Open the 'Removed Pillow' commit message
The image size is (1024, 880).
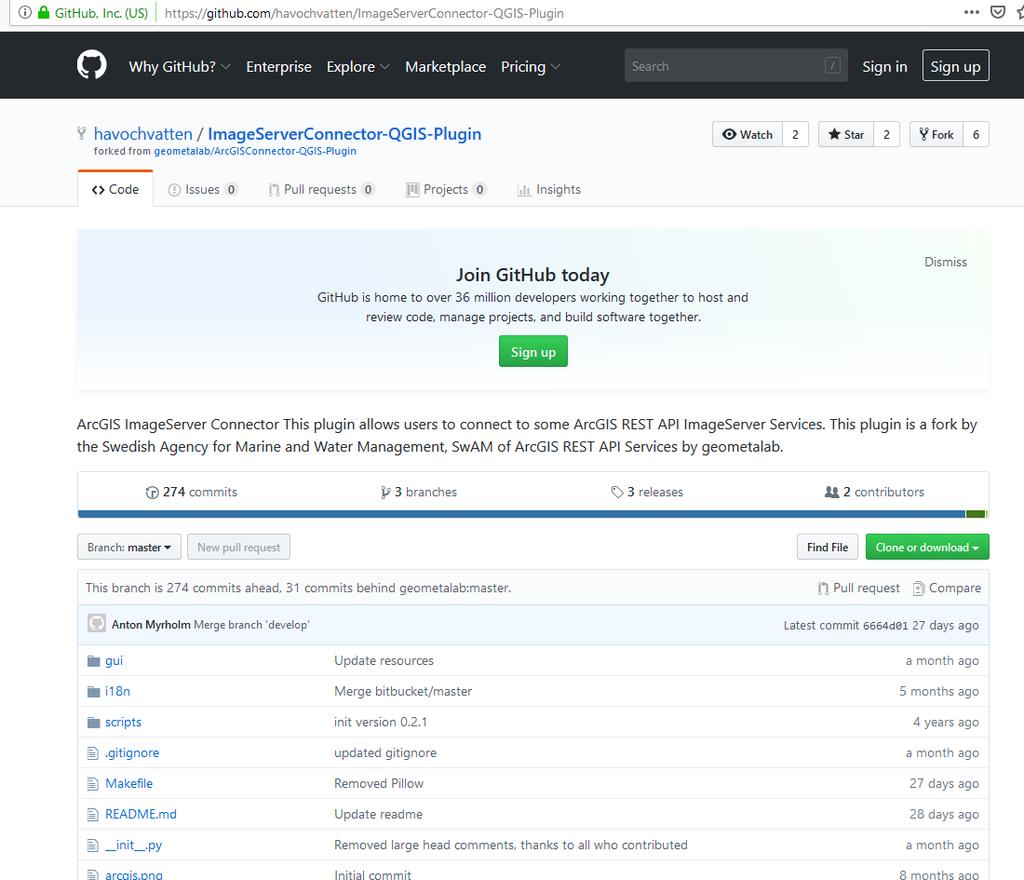(379, 783)
